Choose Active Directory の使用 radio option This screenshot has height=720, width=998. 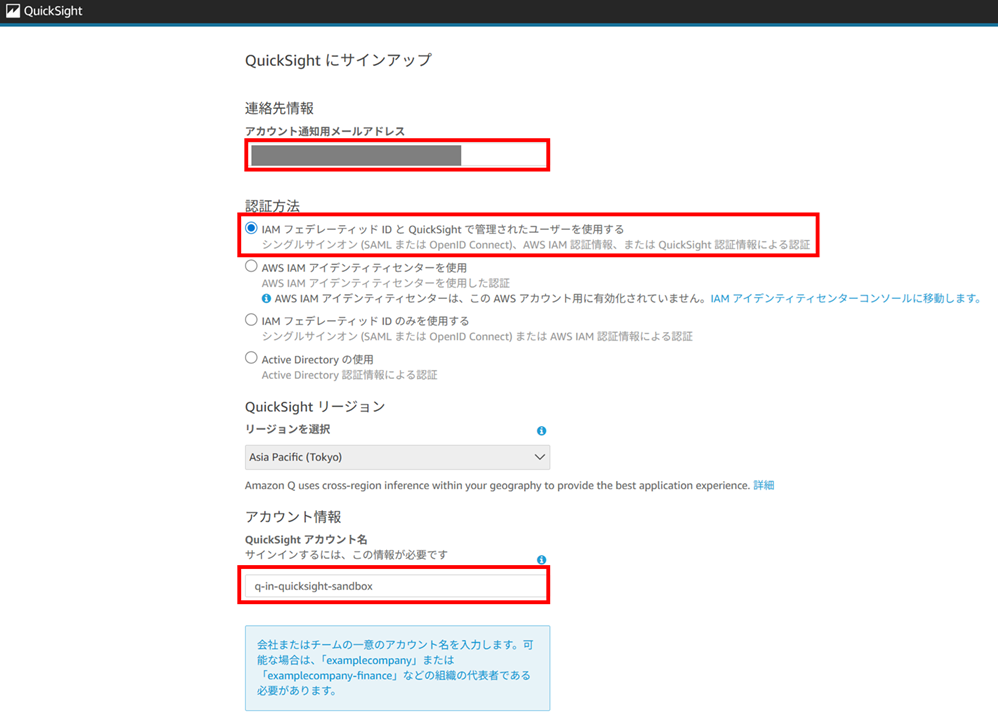click(251, 358)
